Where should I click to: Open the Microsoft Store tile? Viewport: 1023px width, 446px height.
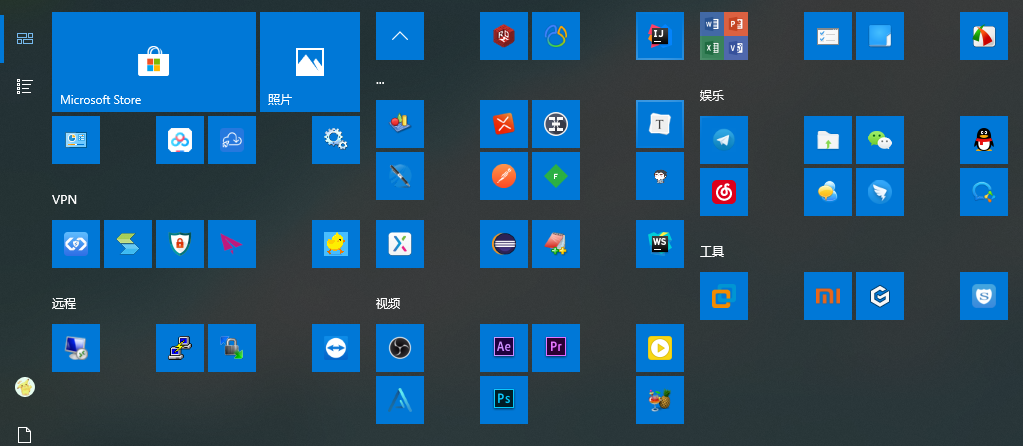click(x=153, y=62)
